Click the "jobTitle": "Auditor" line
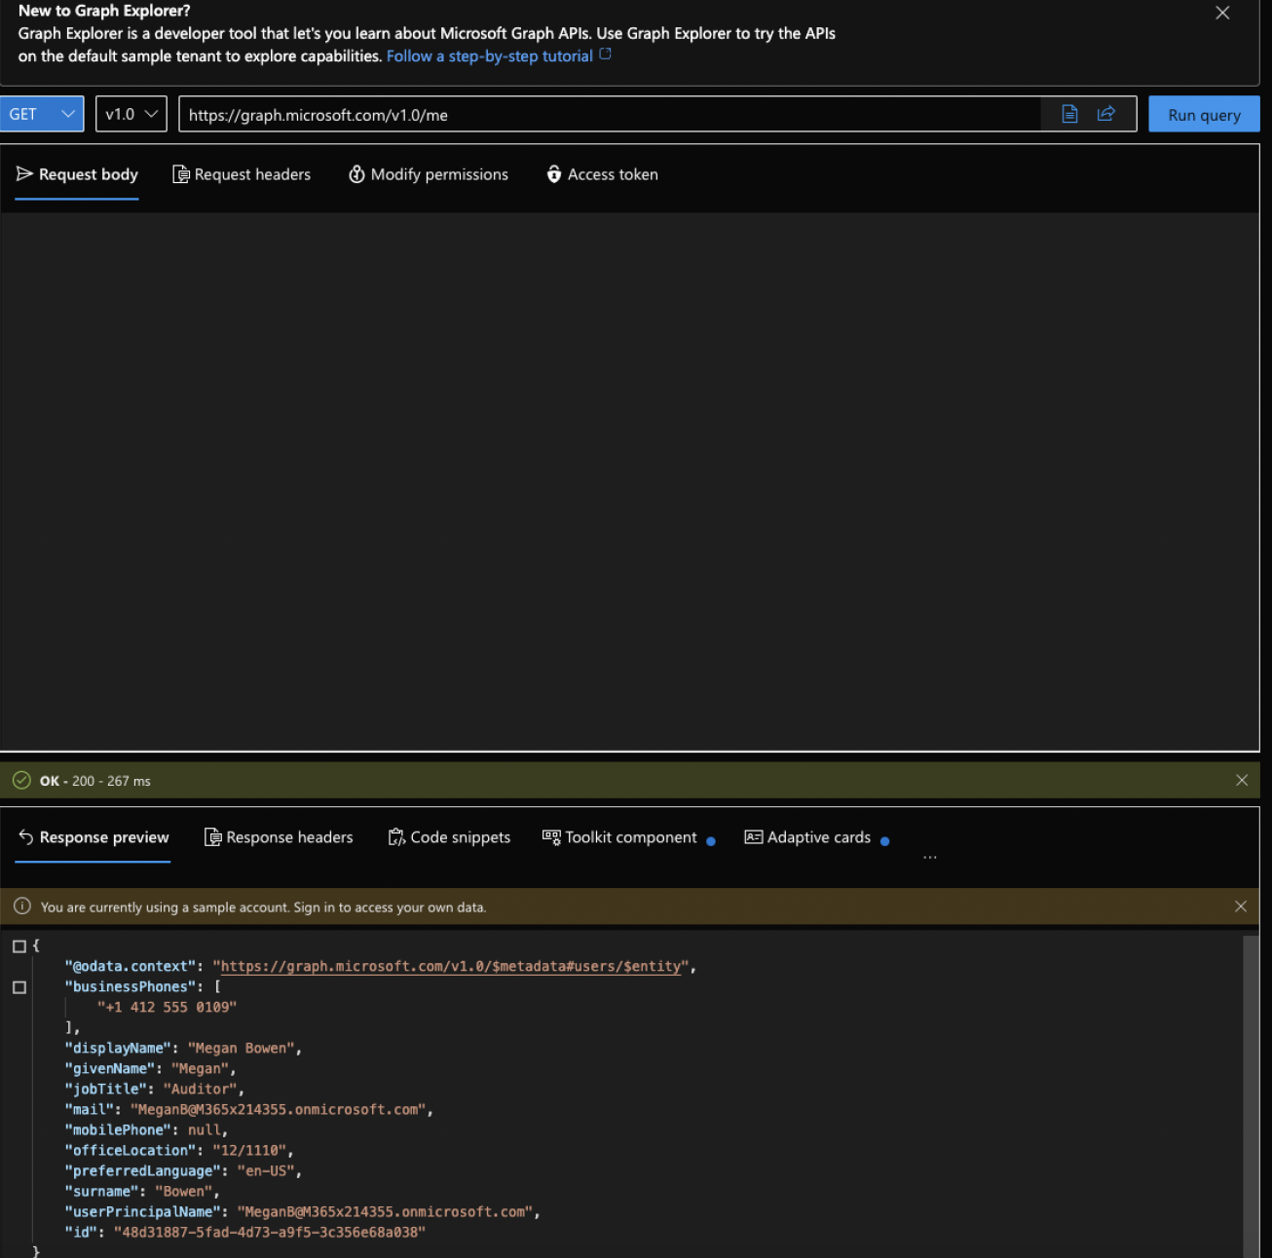Viewport: 1272px width, 1258px height. 154,1089
